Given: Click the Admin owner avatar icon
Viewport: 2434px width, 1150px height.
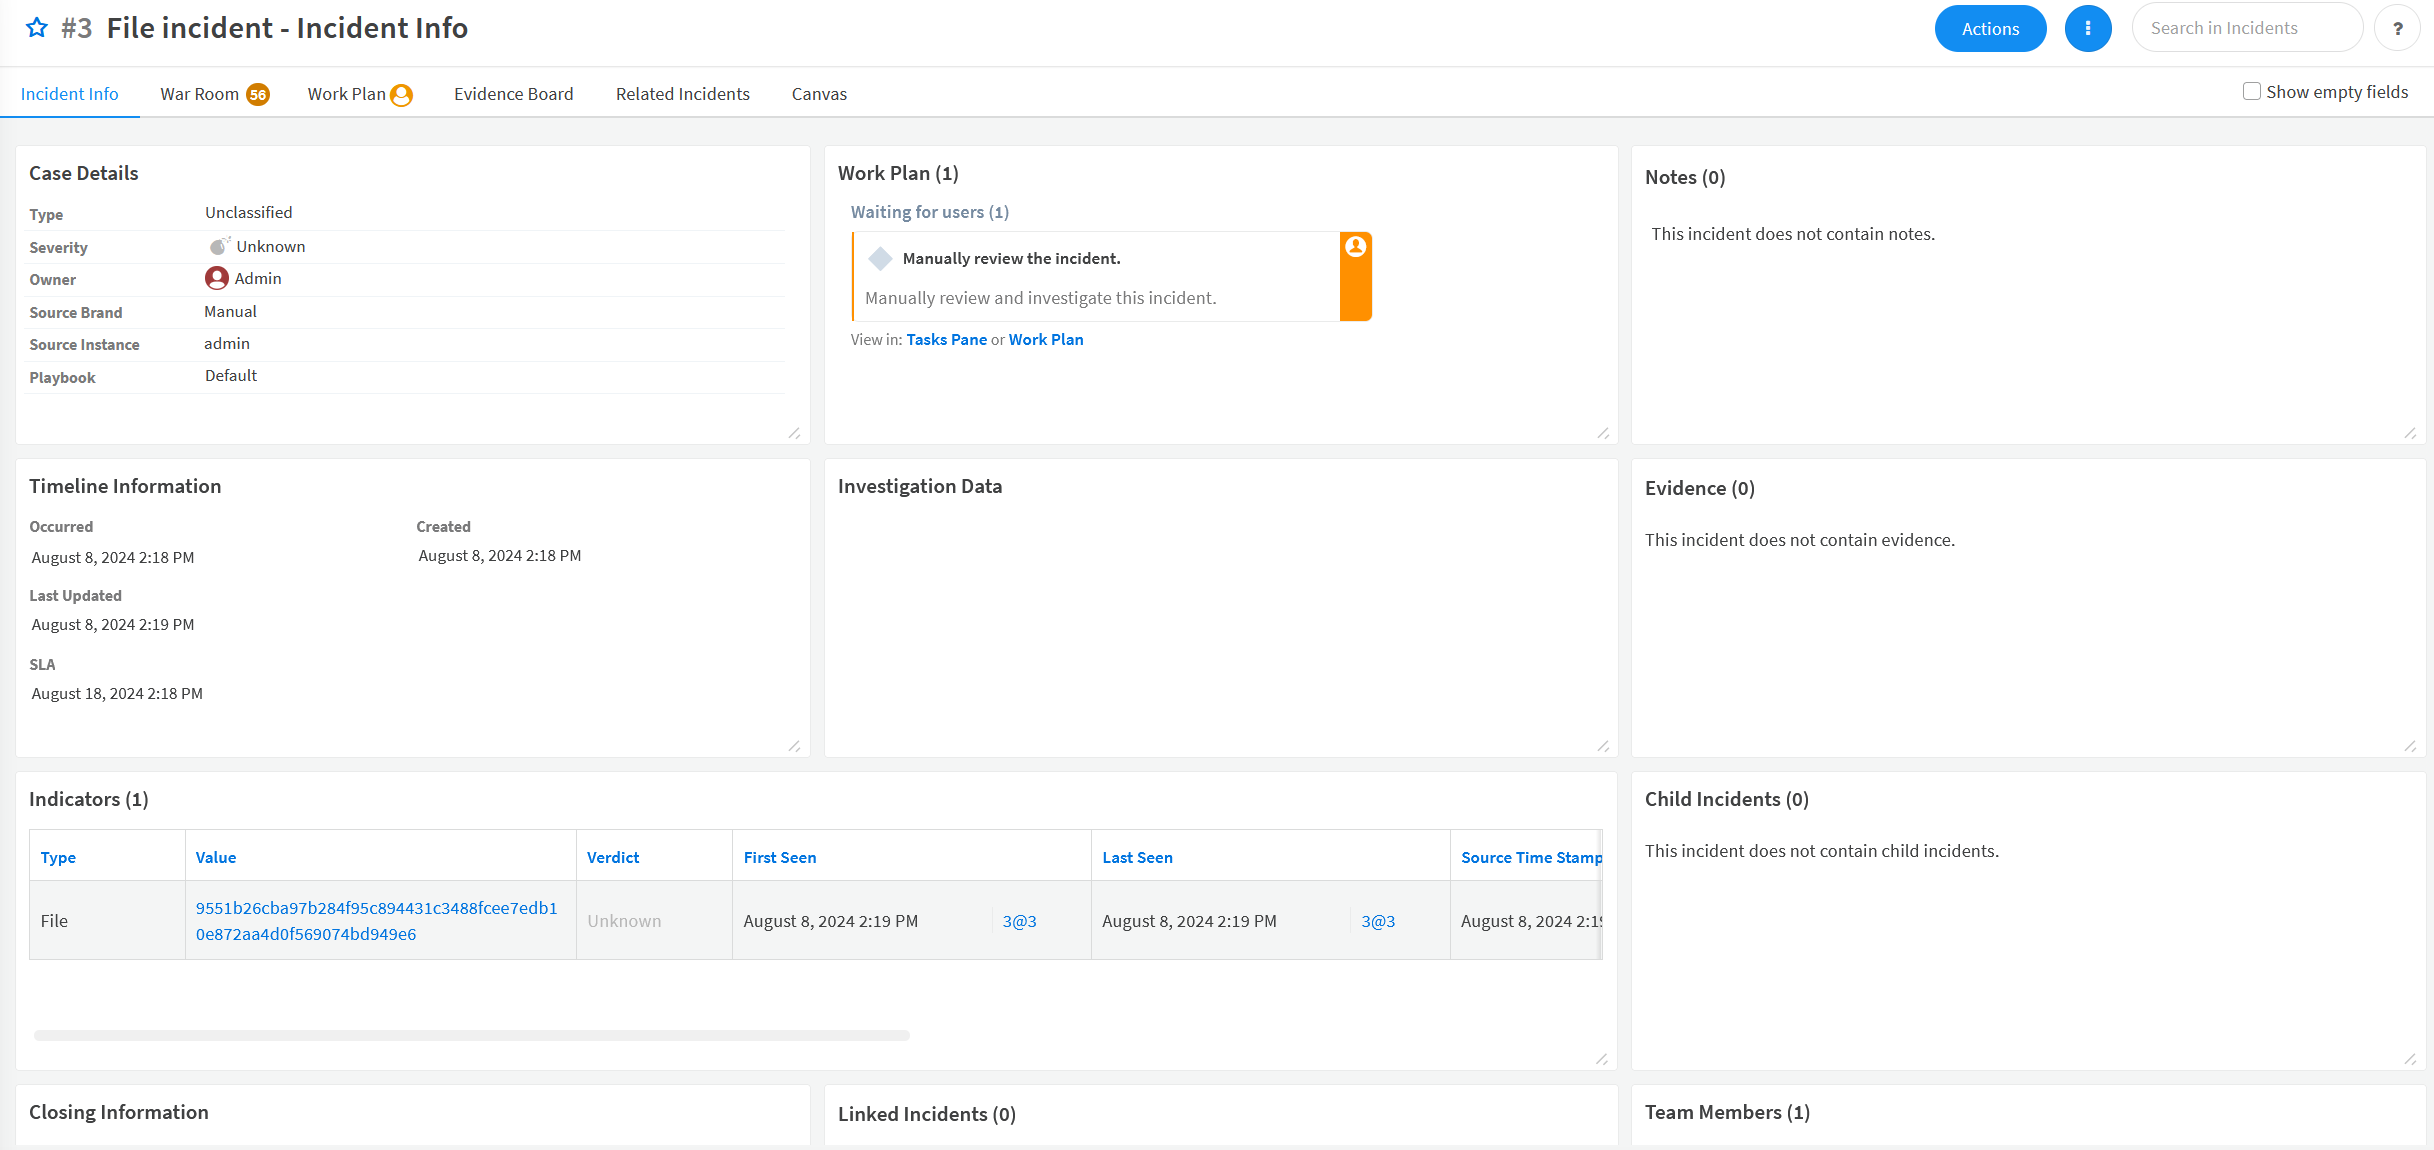Looking at the screenshot, I should (217, 278).
